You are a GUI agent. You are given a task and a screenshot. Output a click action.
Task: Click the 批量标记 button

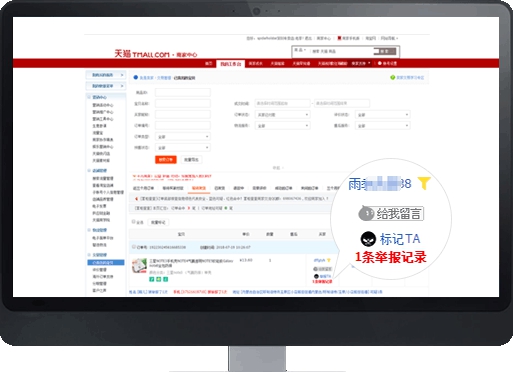pos(158,222)
